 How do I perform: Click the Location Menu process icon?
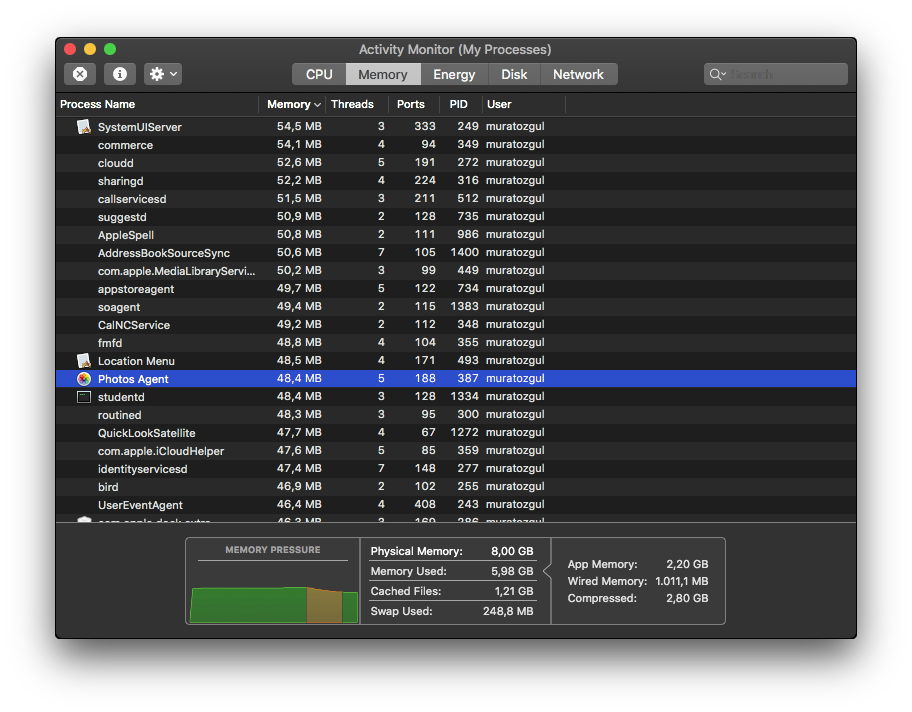[84, 361]
